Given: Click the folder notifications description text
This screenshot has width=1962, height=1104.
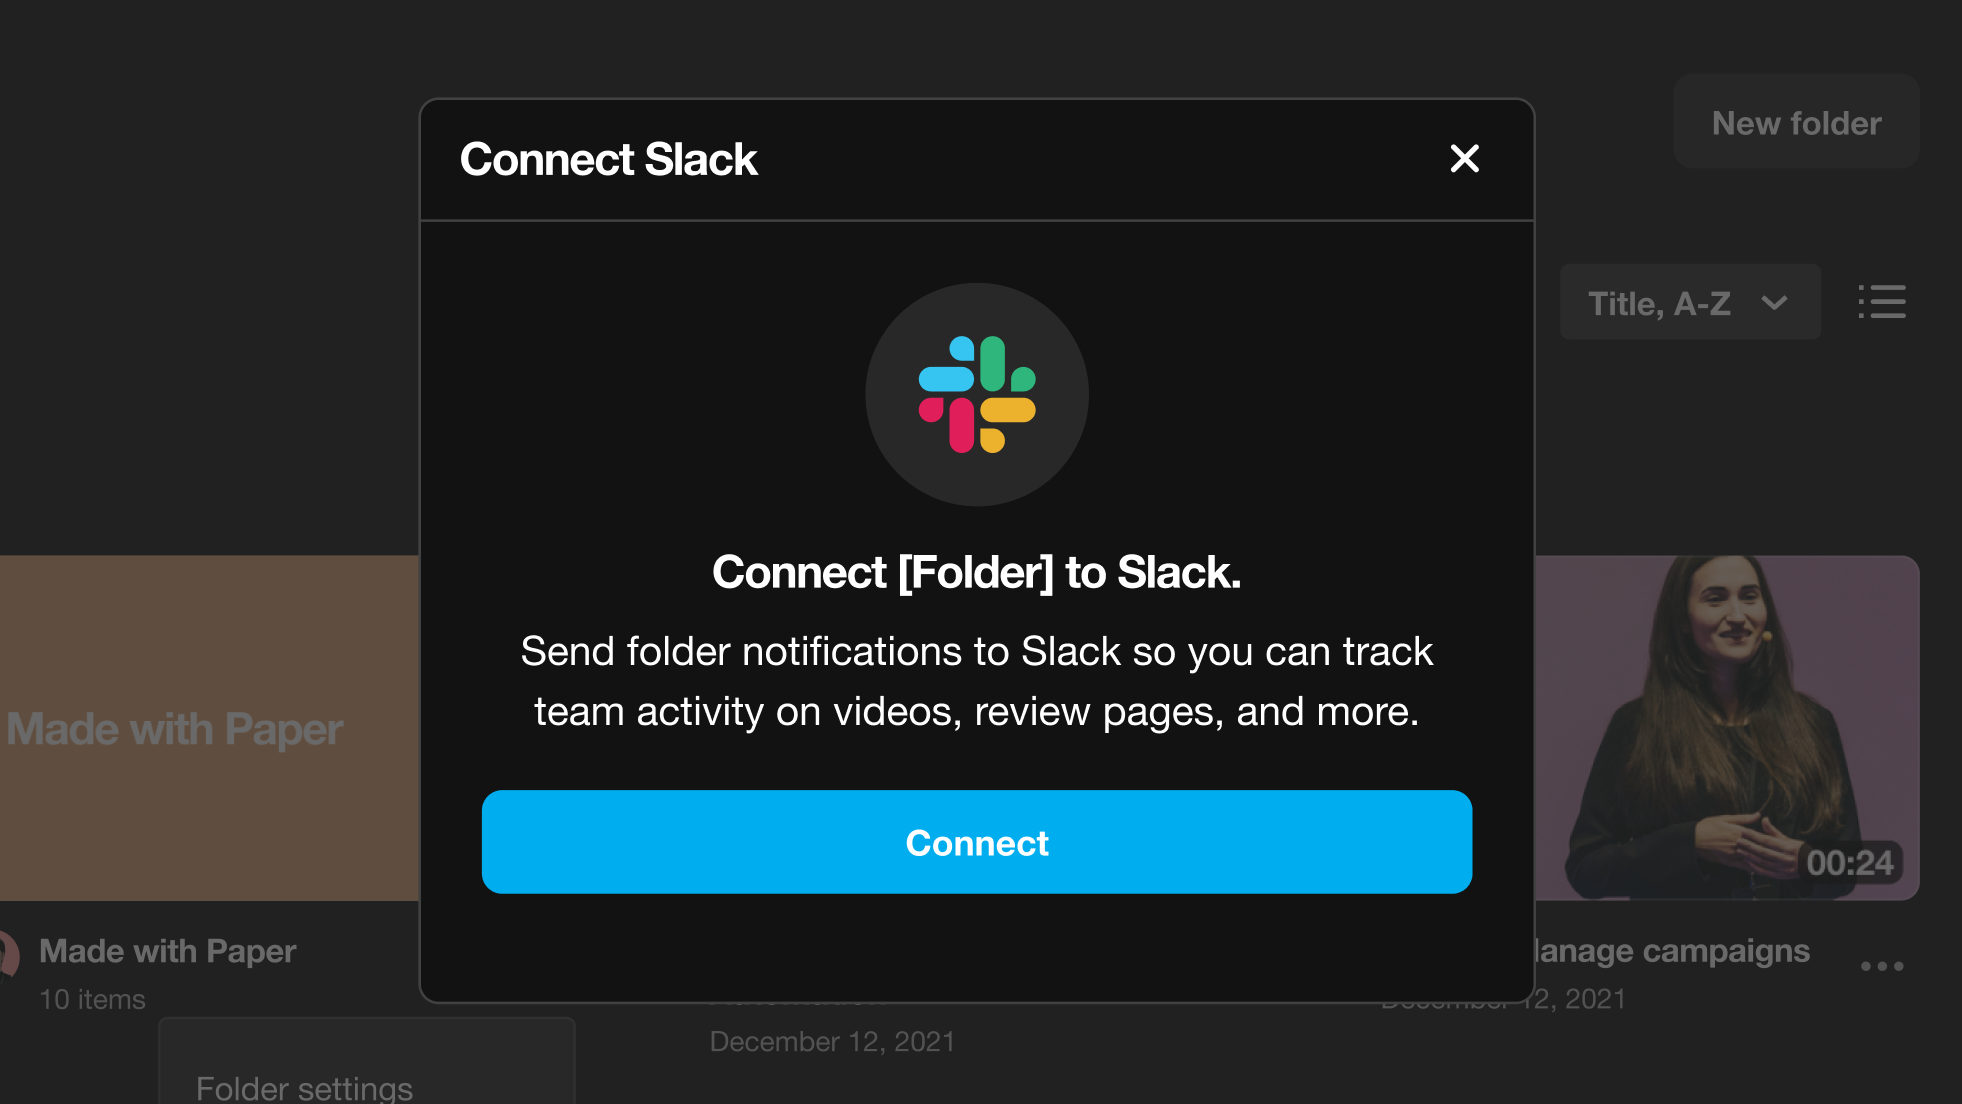Looking at the screenshot, I should [976, 681].
